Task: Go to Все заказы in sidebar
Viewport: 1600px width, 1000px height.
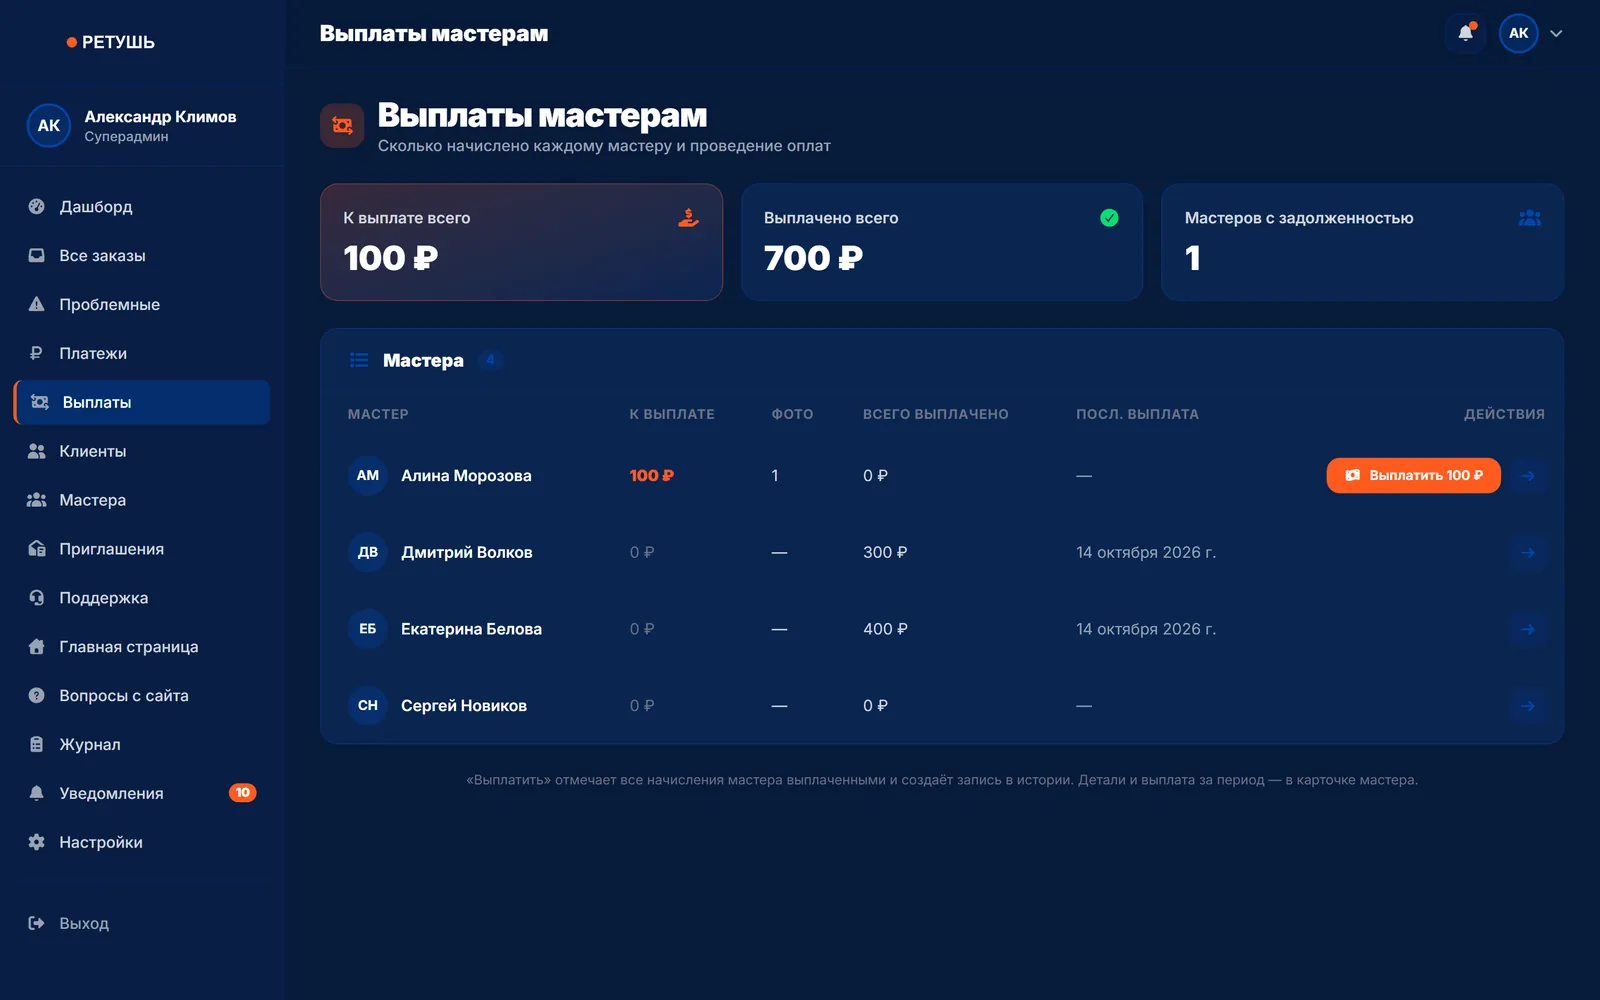Action: pos(142,256)
